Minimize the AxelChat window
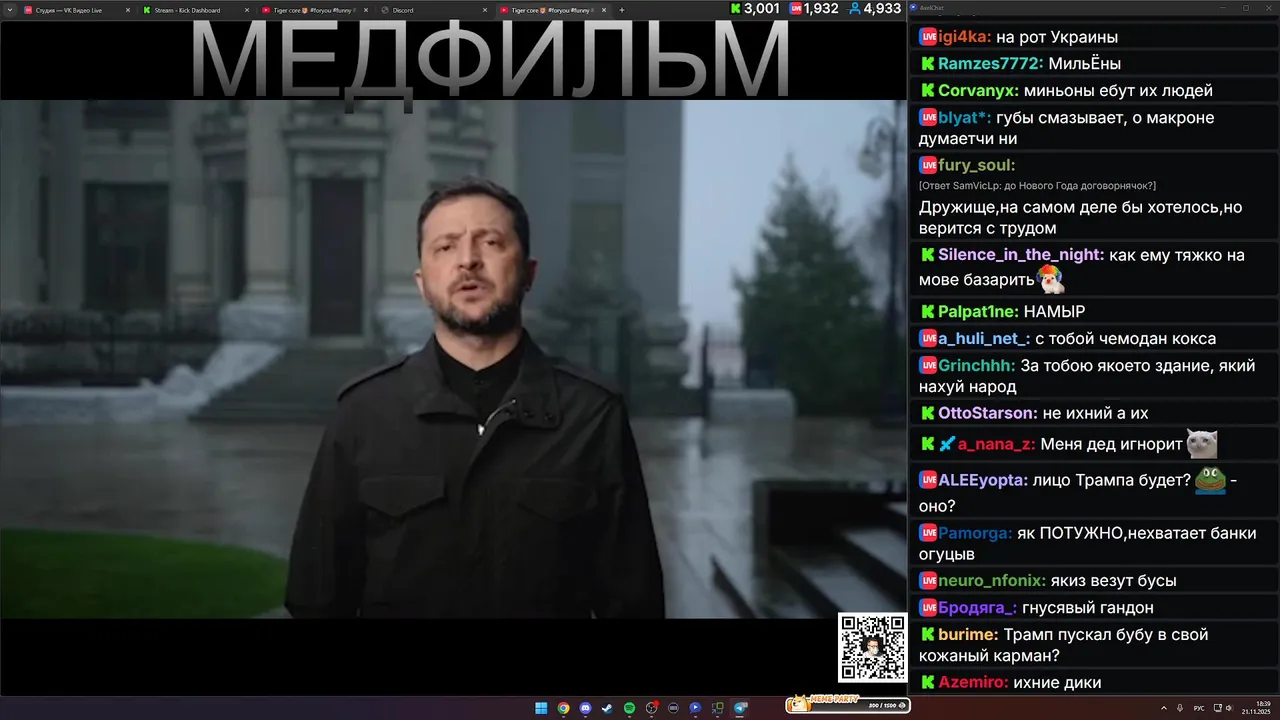Image resolution: width=1280 pixels, height=720 pixels. tap(1225, 7)
